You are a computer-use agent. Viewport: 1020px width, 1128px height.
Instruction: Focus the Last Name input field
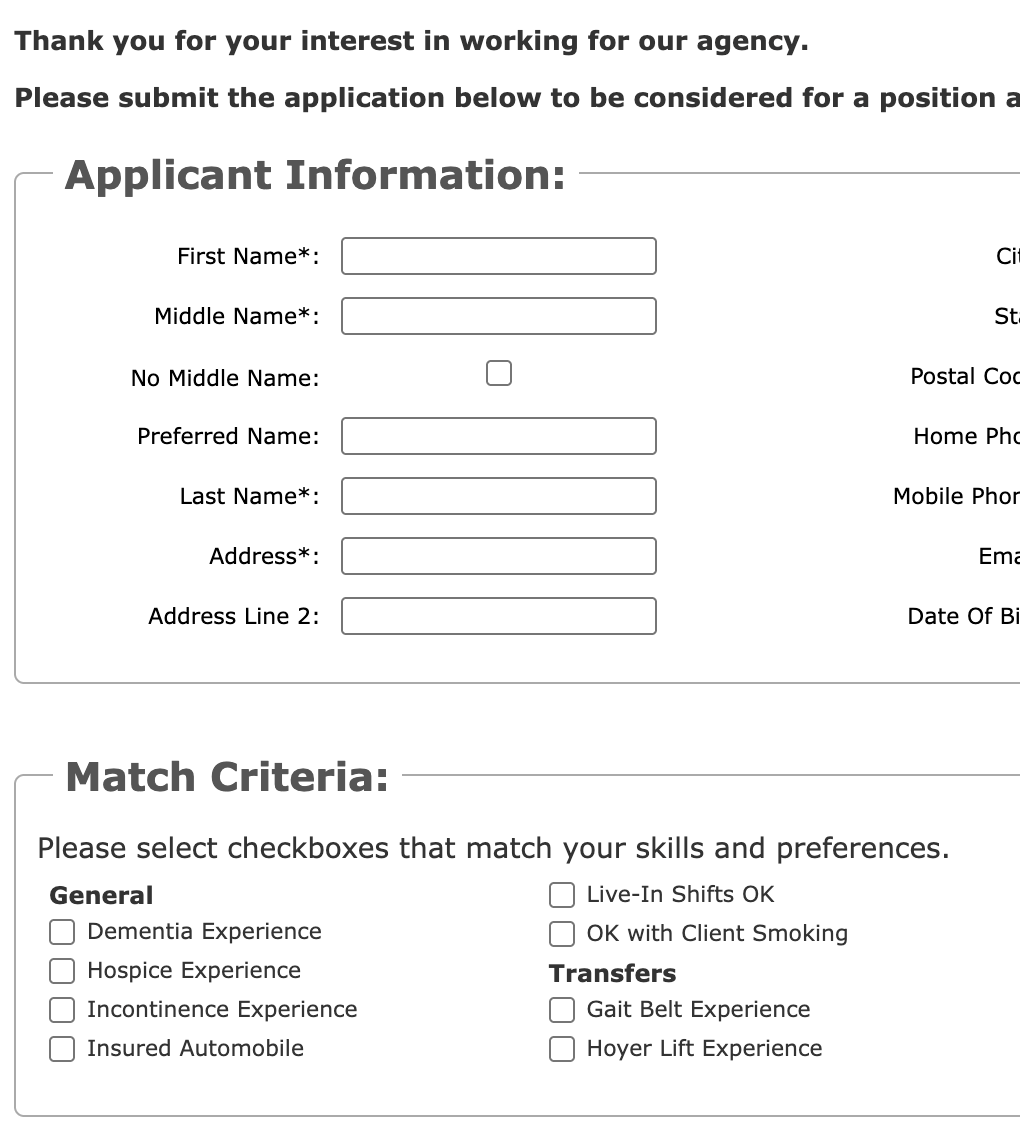coord(498,496)
